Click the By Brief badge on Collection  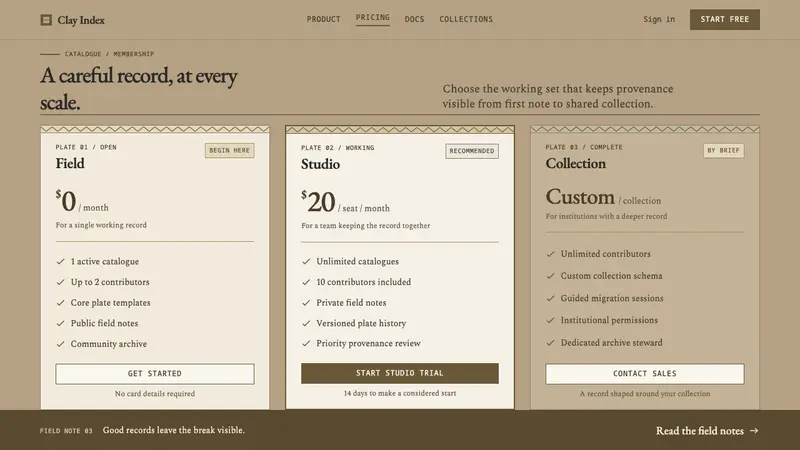click(x=723, y=151)
